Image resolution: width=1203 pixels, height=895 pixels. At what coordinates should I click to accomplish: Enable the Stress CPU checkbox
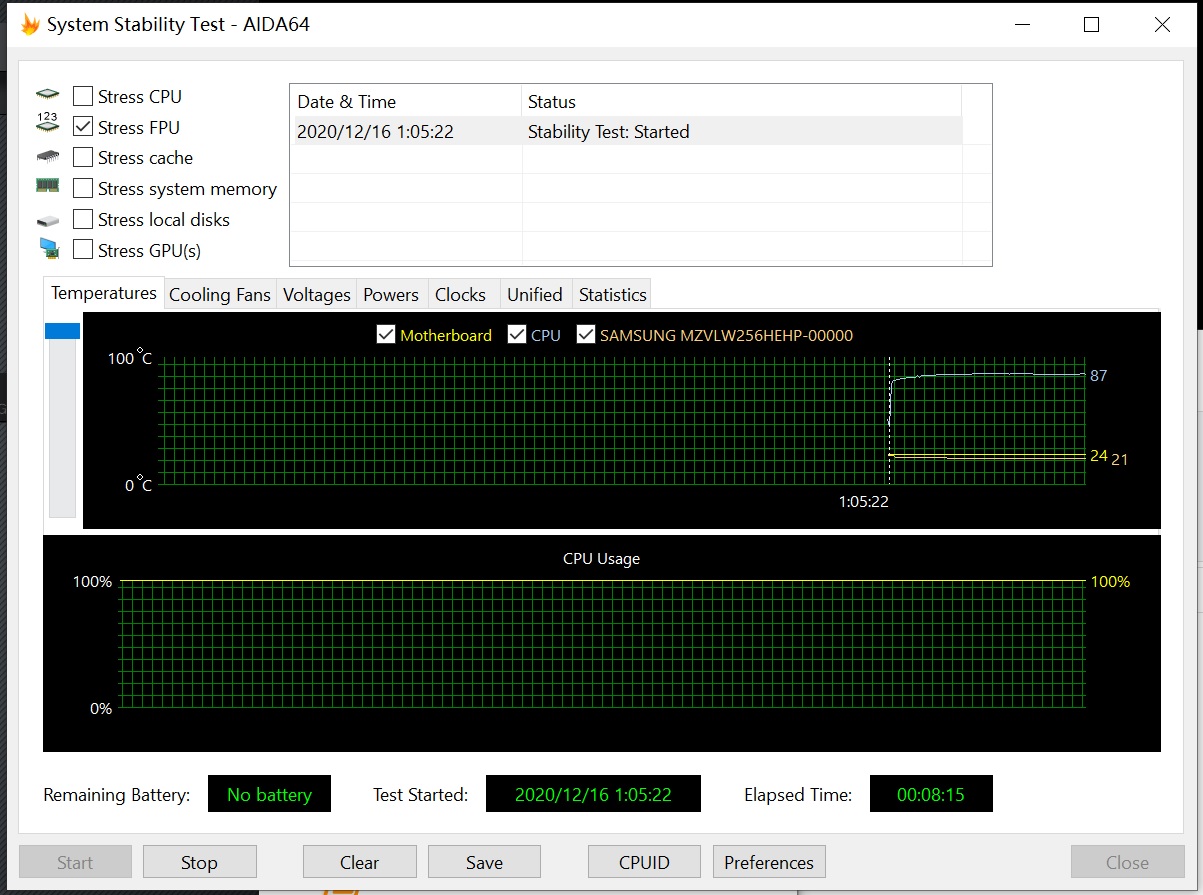[x=82, y=95]
